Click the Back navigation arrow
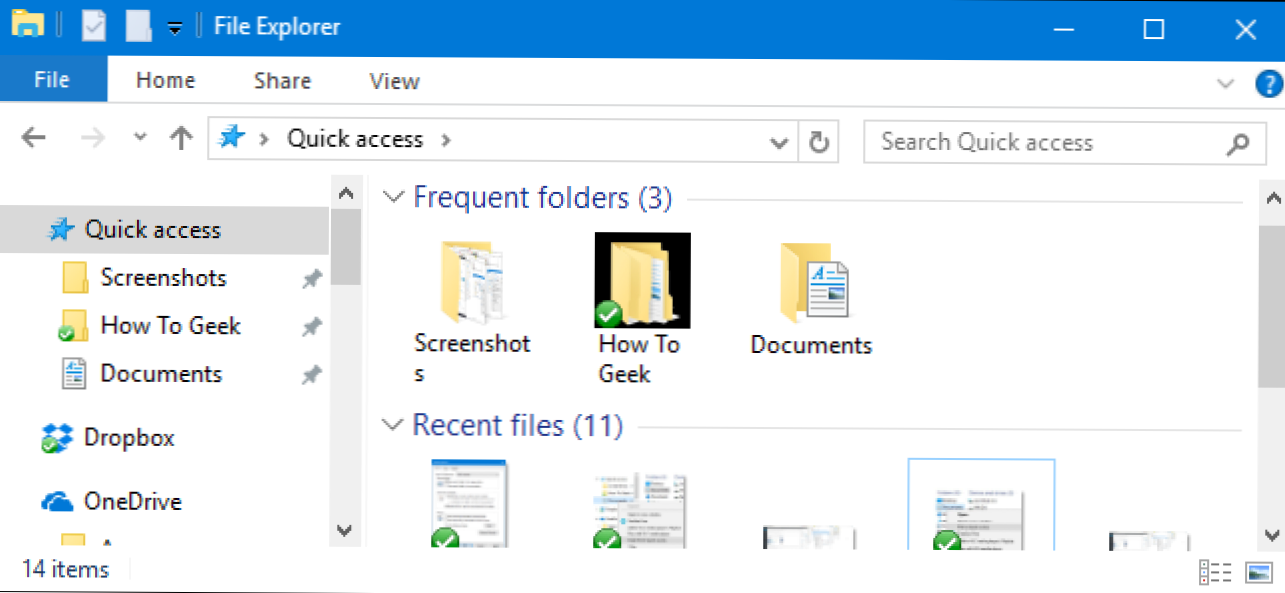Viewport: 1285px width, 593px height. (34, 139)
